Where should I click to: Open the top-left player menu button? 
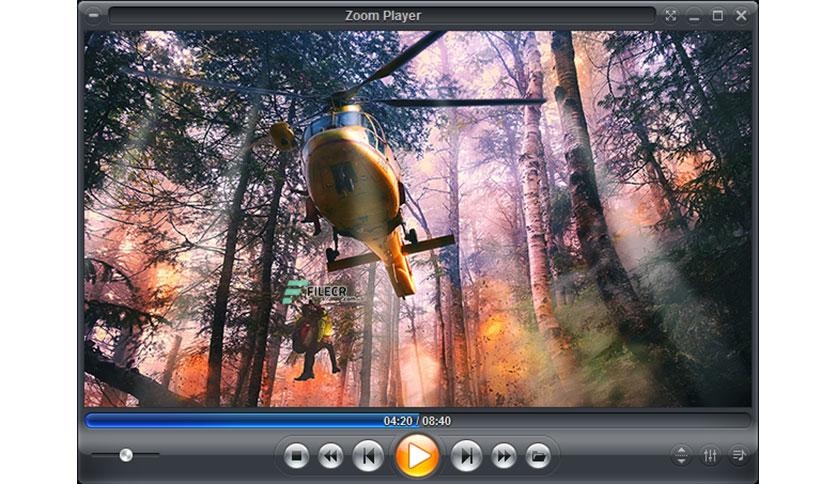tap(93, 15)
